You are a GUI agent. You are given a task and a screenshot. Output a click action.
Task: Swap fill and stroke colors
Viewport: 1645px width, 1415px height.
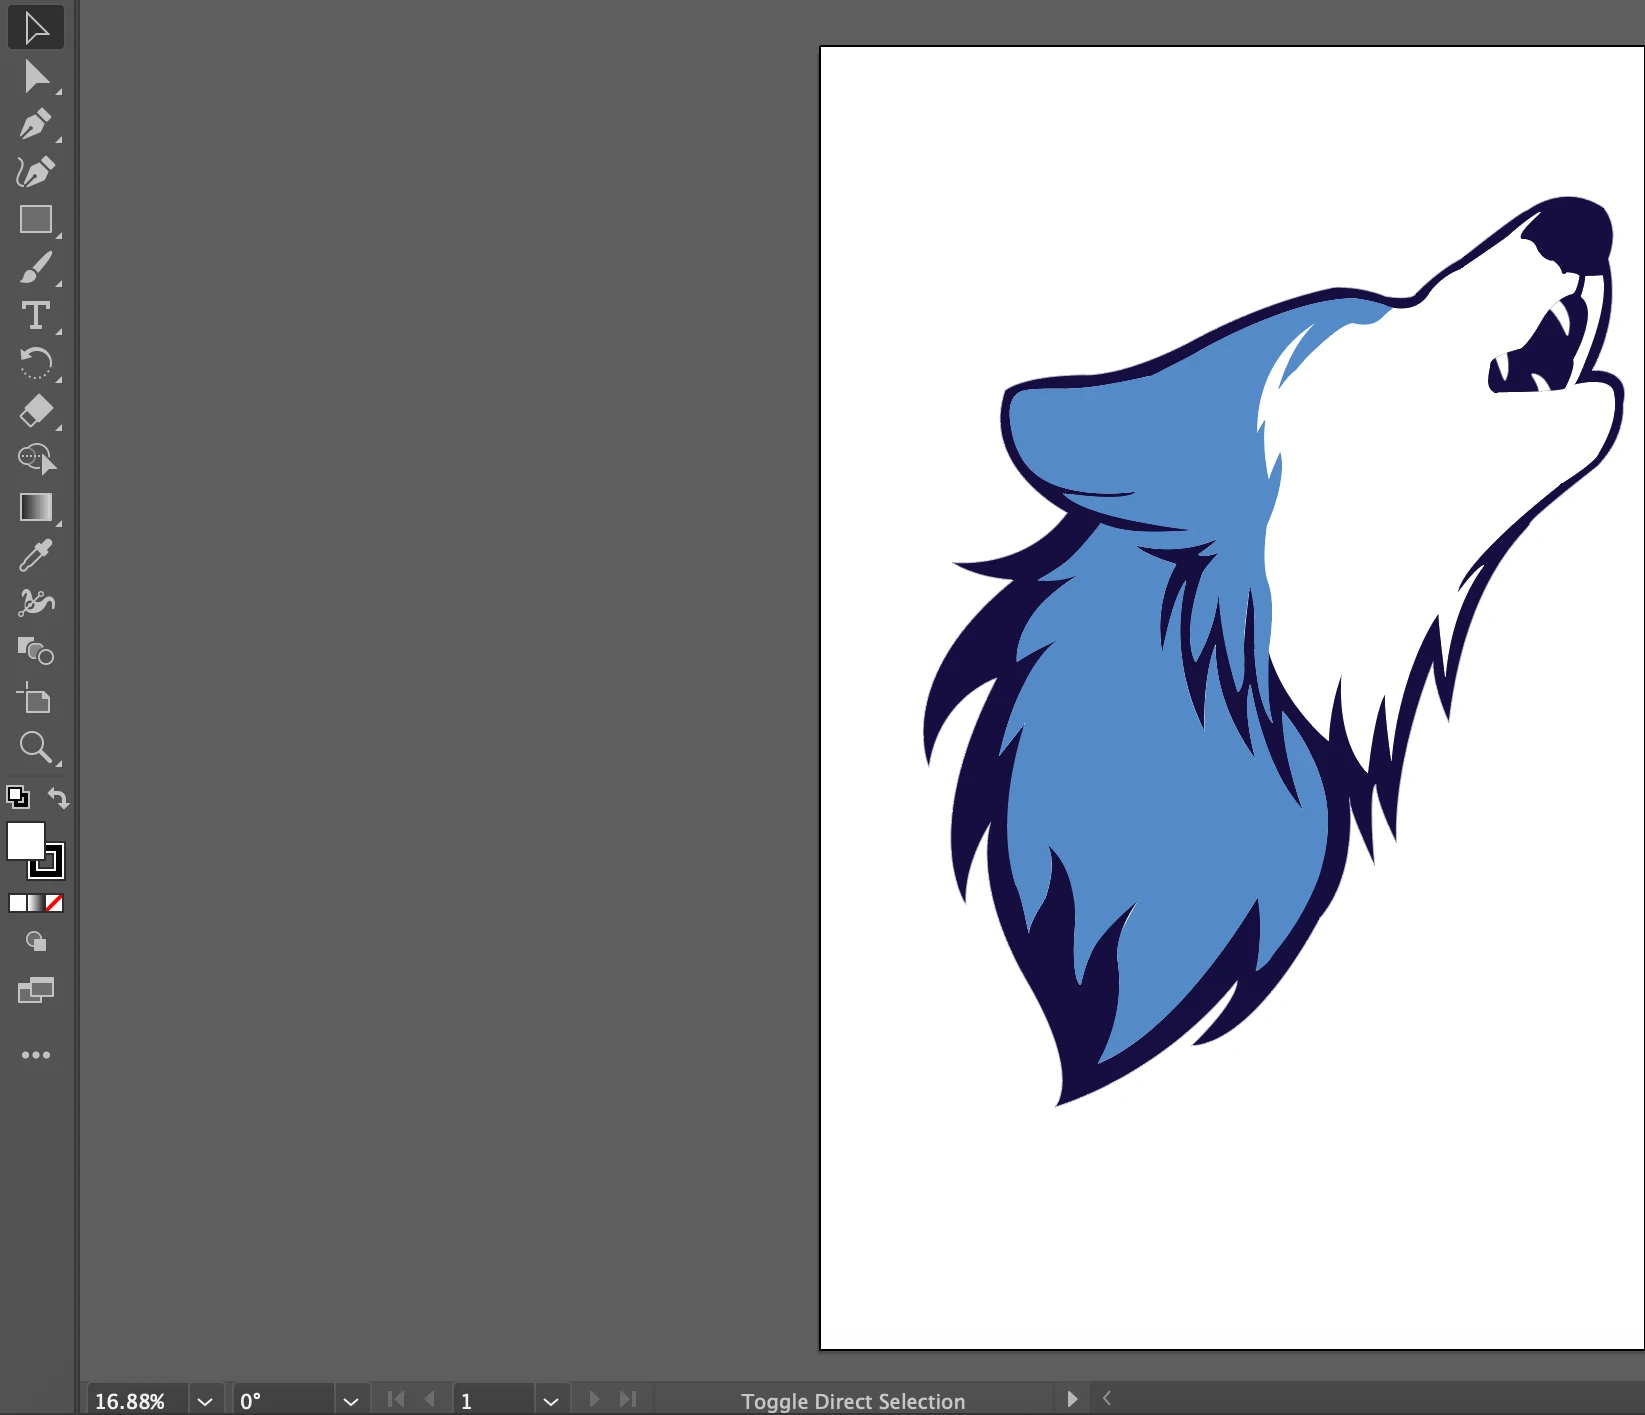click(59, 798)
